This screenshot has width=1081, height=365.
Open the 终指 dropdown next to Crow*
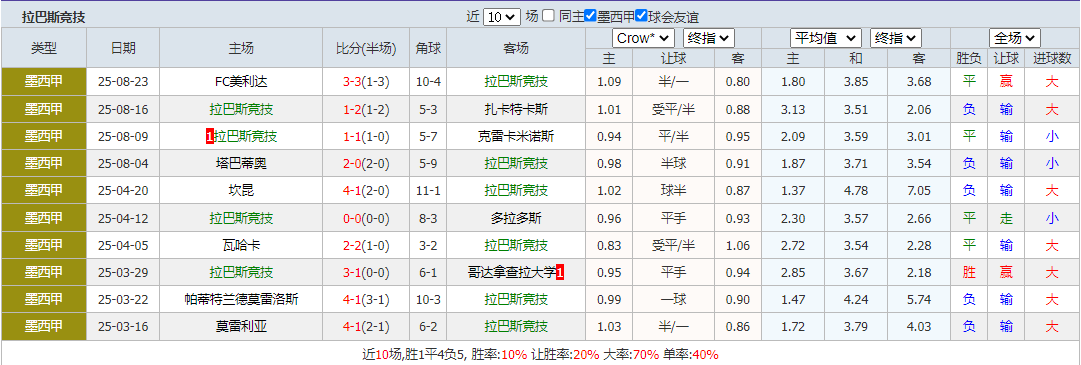tap(709, 38)
